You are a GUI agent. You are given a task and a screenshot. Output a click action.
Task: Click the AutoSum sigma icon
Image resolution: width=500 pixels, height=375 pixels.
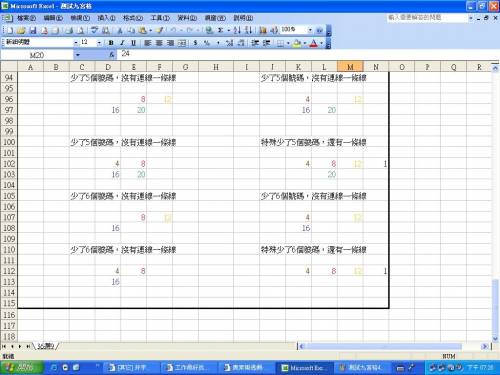pos(220,30)
